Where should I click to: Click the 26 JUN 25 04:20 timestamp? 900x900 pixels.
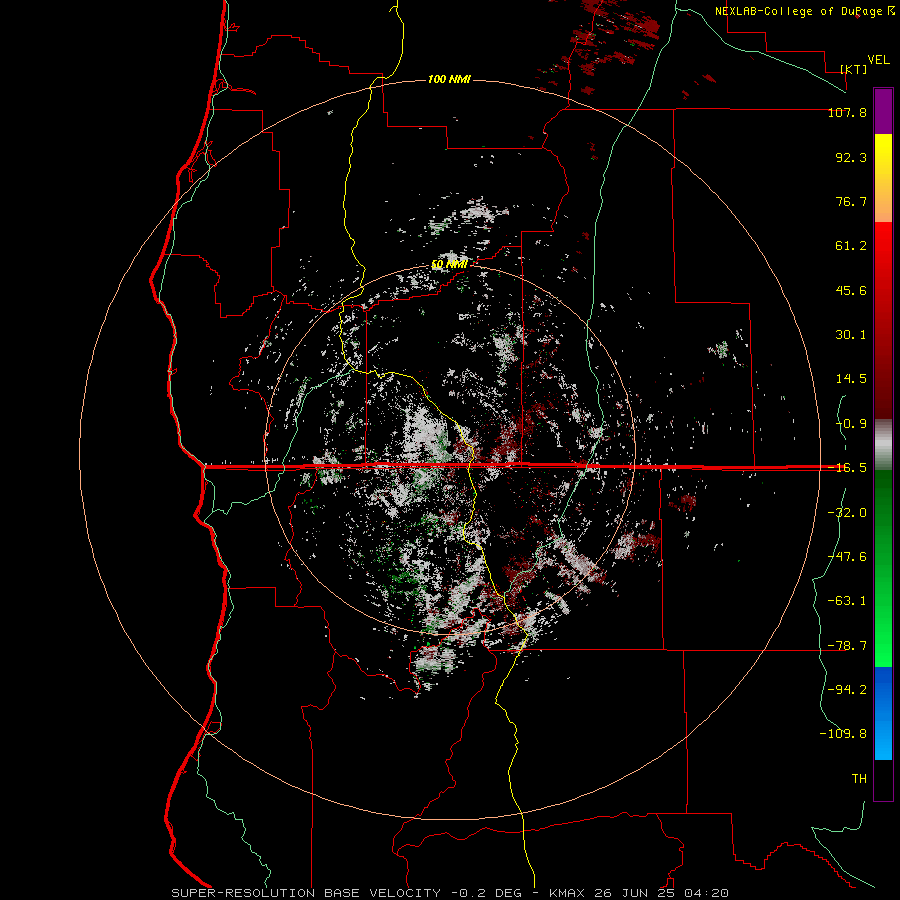click(661, 893)
